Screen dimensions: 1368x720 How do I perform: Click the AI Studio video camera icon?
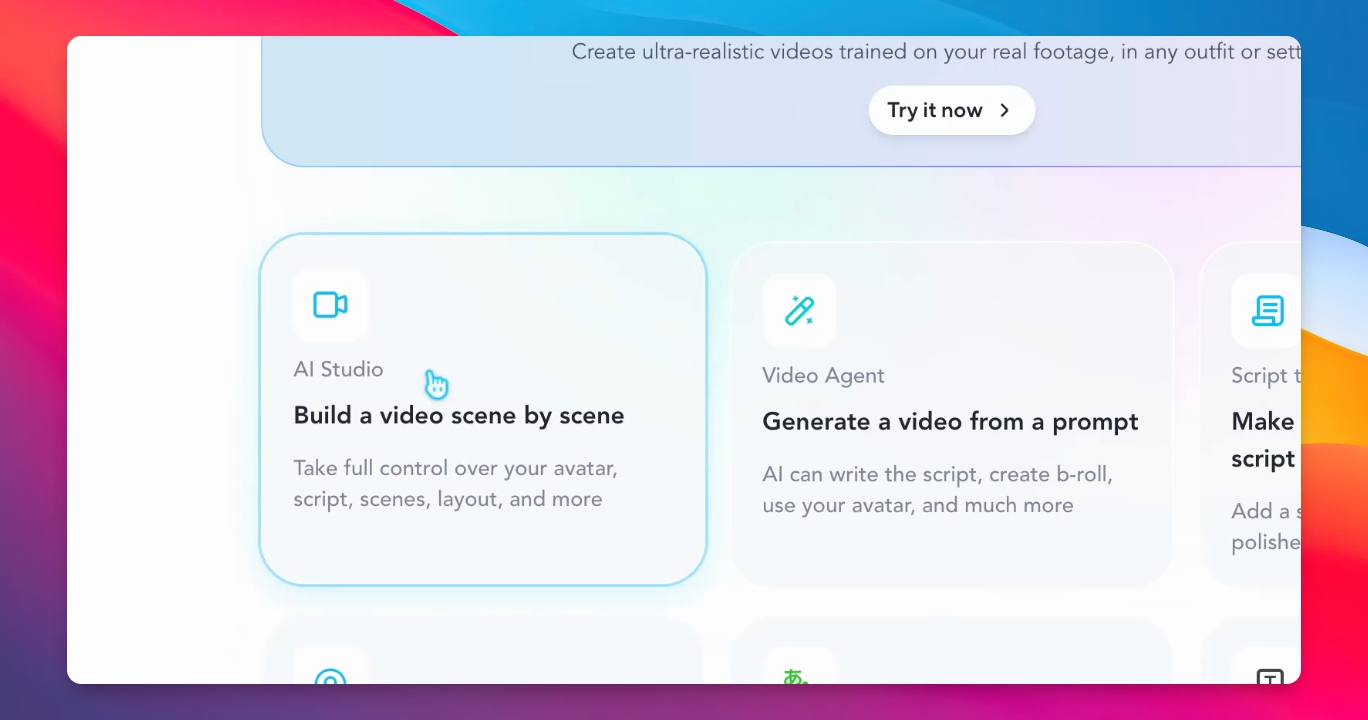330,305
